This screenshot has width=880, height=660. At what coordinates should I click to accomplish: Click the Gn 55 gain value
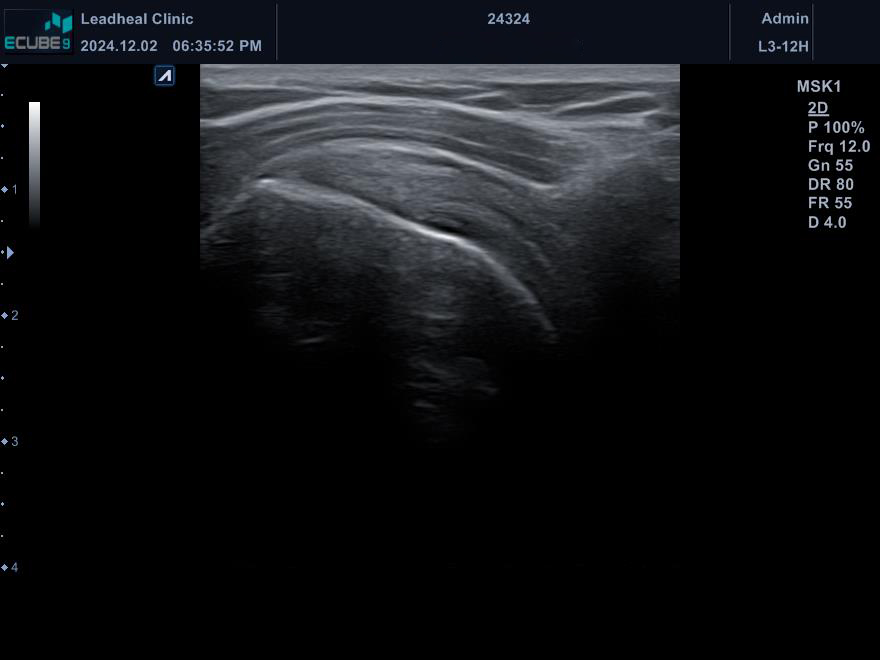pos(830,166)
